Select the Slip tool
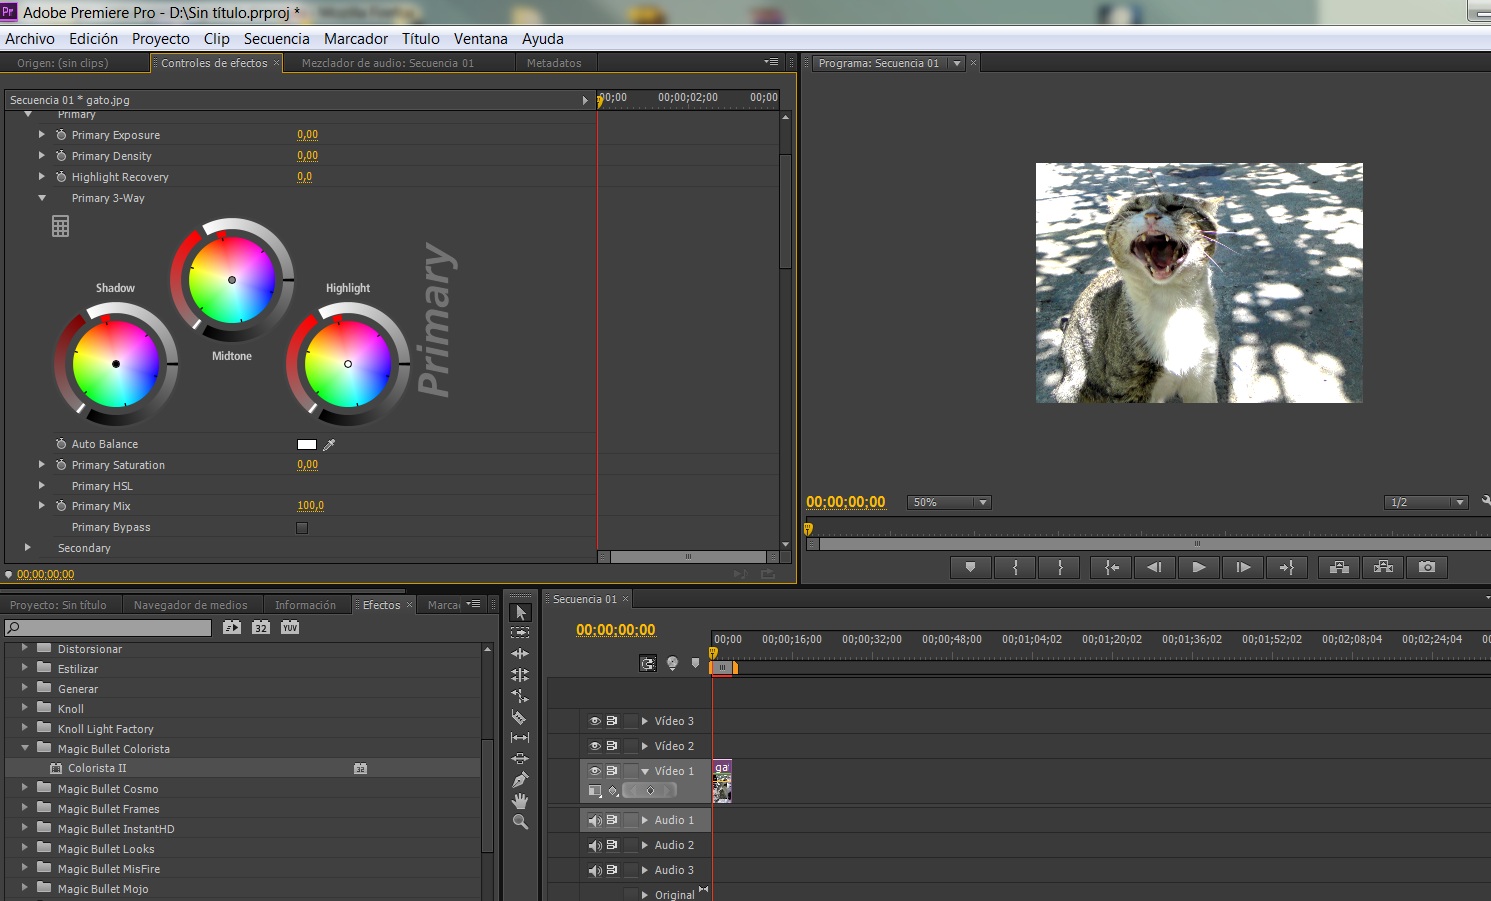 point(520,738)
